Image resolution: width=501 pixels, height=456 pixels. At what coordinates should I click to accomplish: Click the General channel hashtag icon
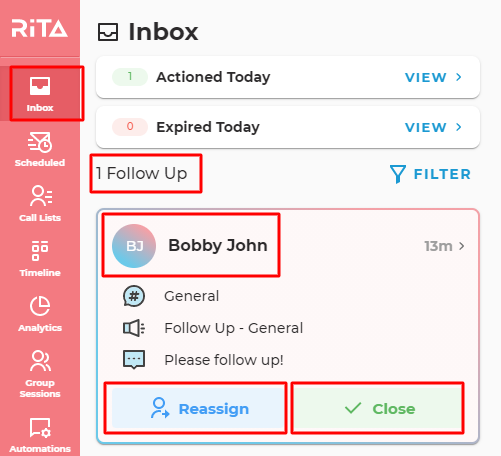pos(134,296)
